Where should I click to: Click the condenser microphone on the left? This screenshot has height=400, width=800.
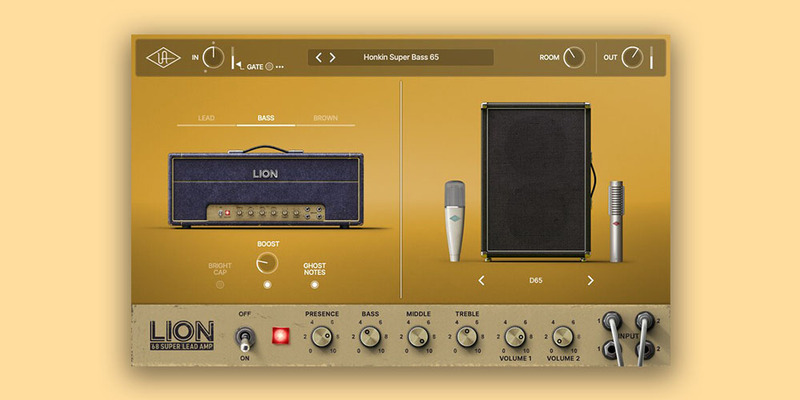(455, 220)
